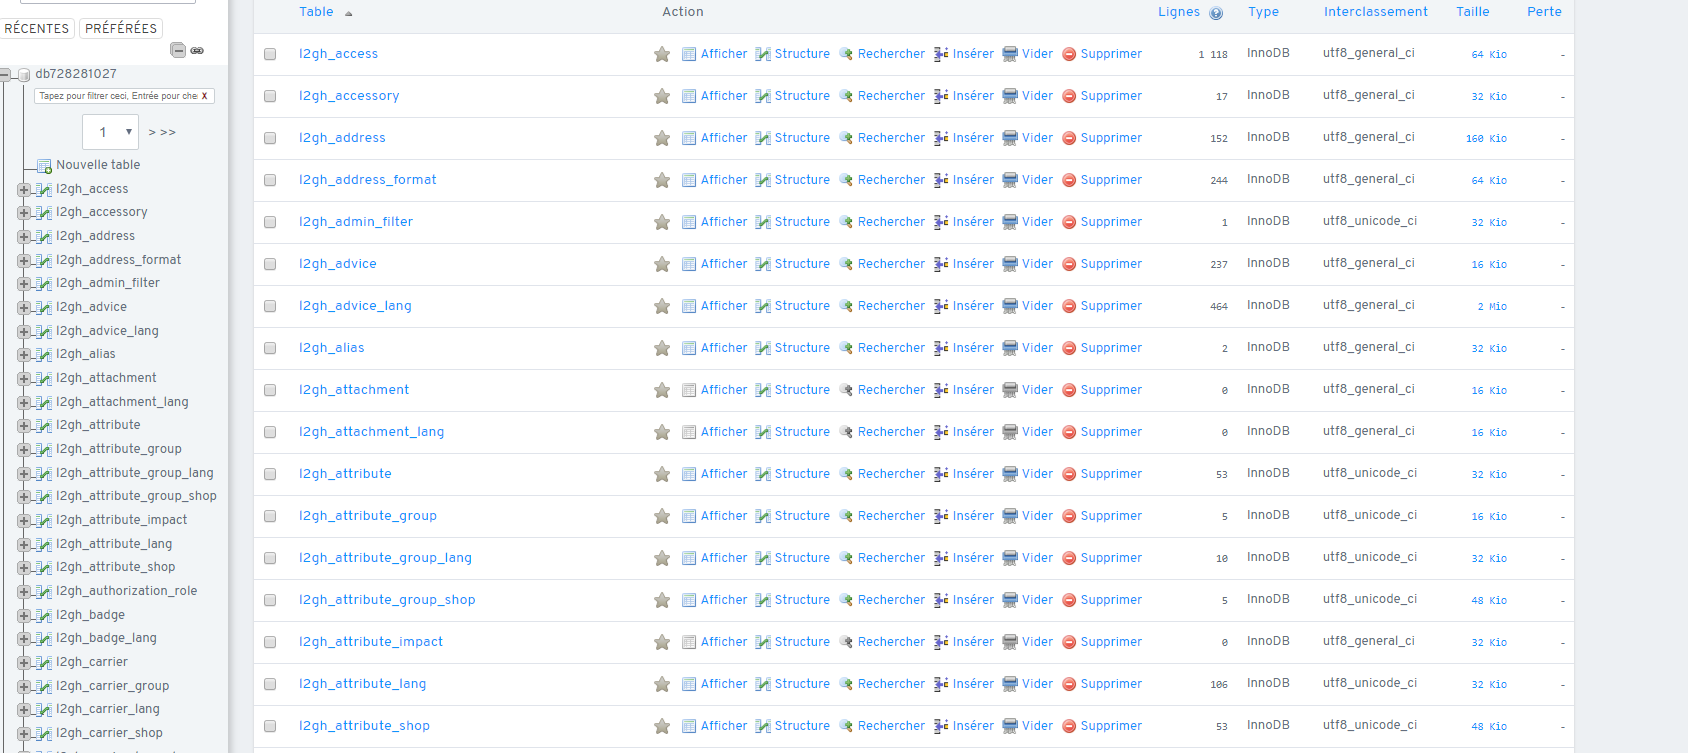
Task: Expand l2gh_address_format in sidebar tree
Action: pyautogui.click(x=23, y=261)
